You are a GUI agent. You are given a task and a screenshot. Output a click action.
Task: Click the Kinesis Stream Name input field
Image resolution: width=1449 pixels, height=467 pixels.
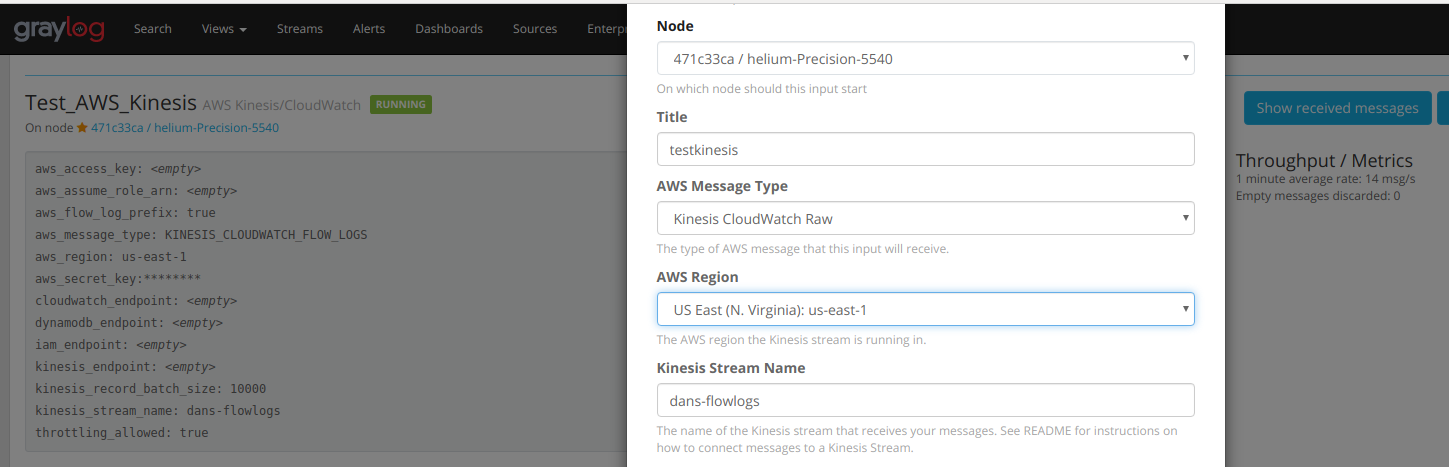click(925, 401)
